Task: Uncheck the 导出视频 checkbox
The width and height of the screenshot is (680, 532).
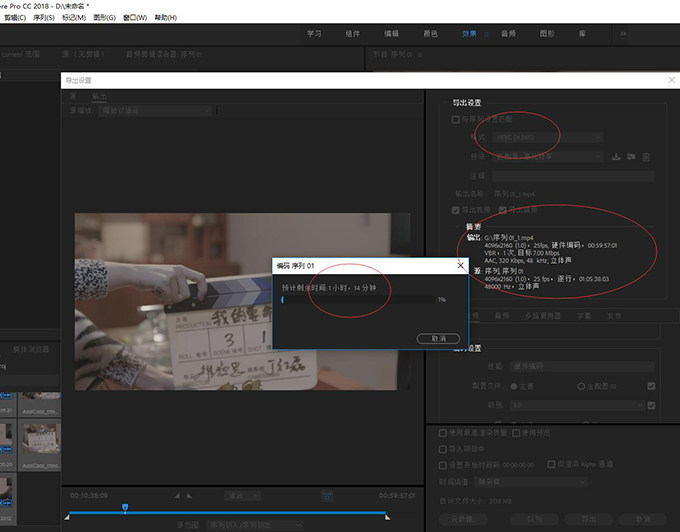Action: 456,210
